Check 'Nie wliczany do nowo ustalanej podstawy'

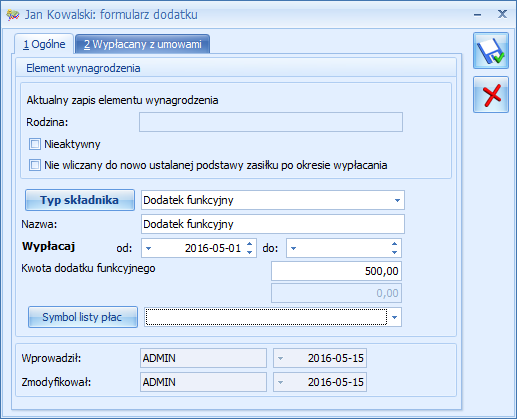click(x=35, y=165)
